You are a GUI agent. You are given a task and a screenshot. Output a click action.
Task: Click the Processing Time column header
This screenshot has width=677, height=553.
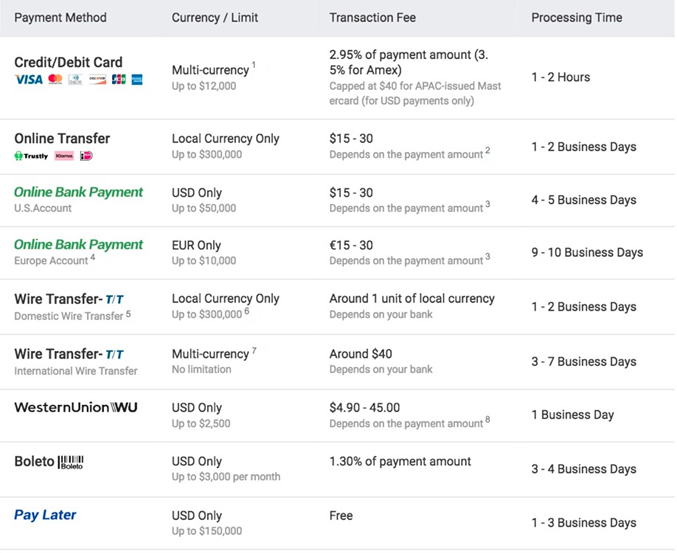point(576,18)
